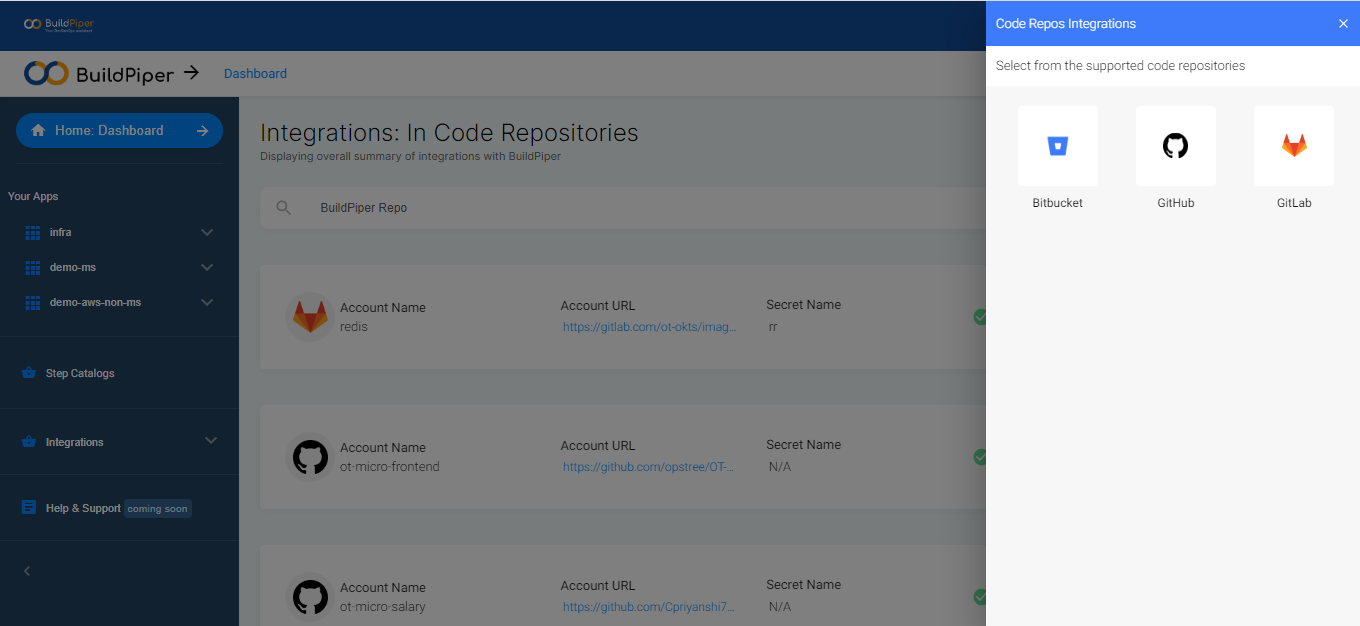Expand the infra app chevron

(x=207, y=232)
